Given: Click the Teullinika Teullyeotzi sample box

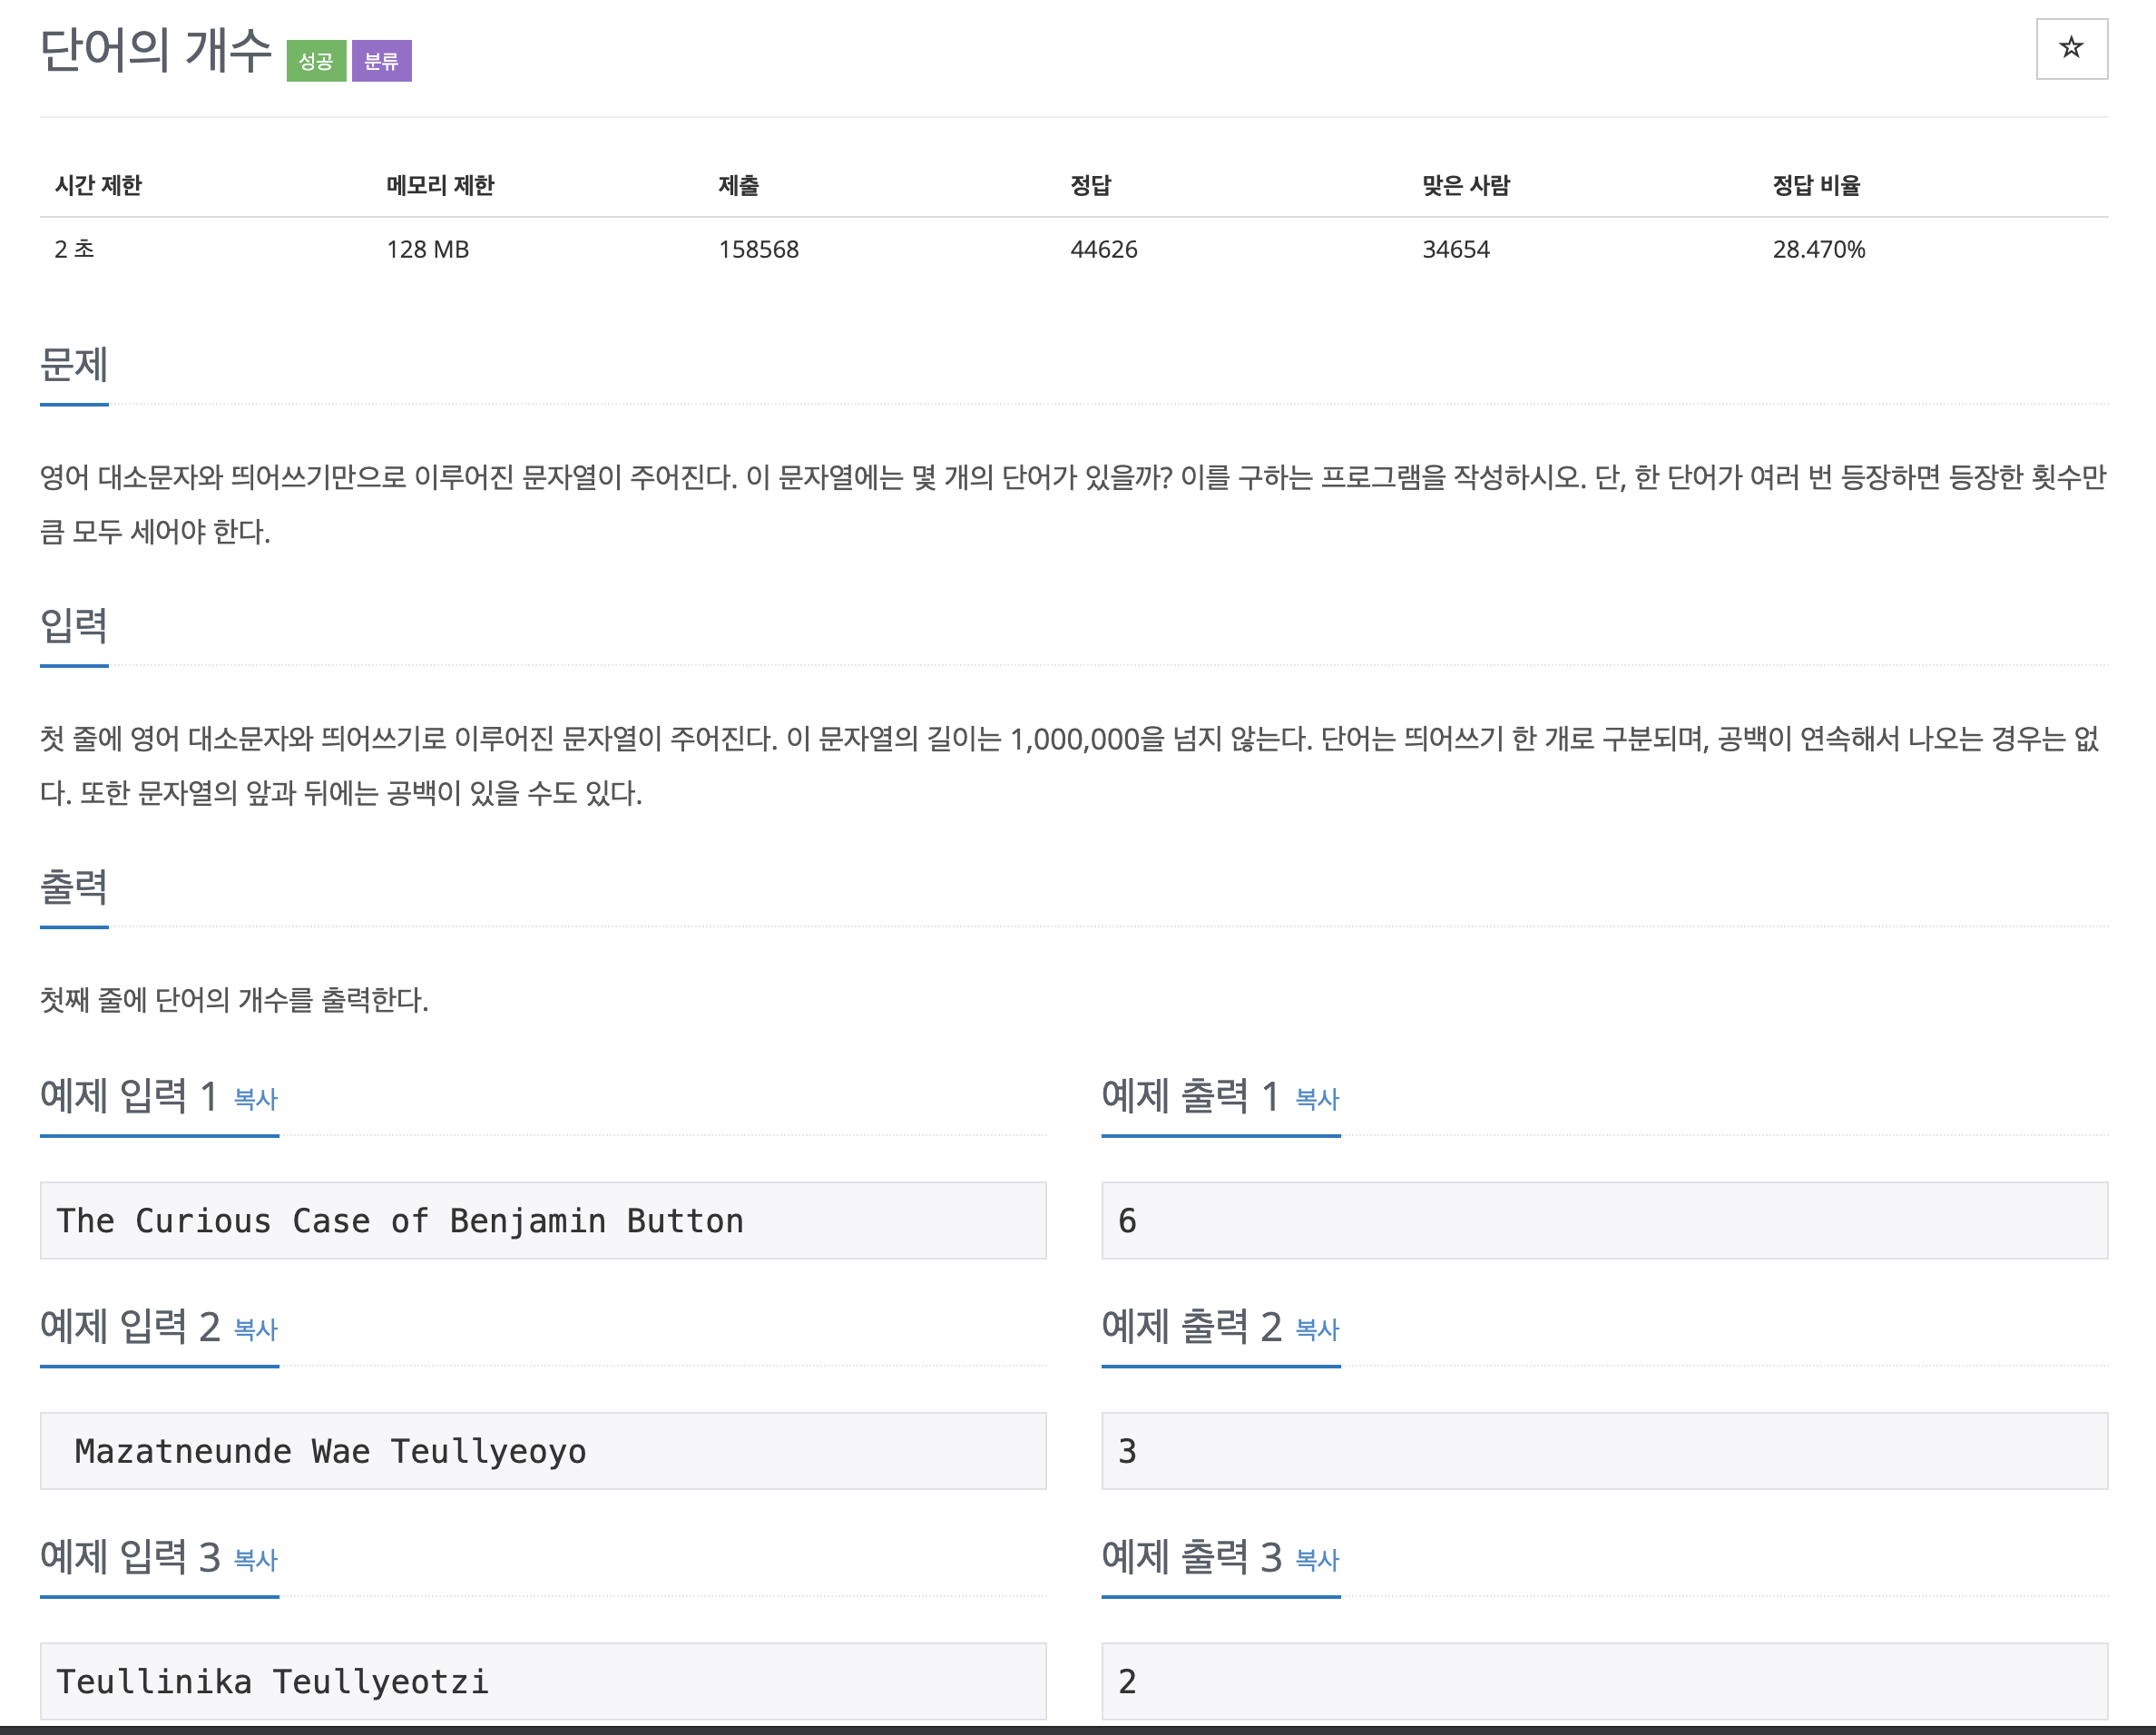Looking at the screenshot, I should (x=542, y=1680).
